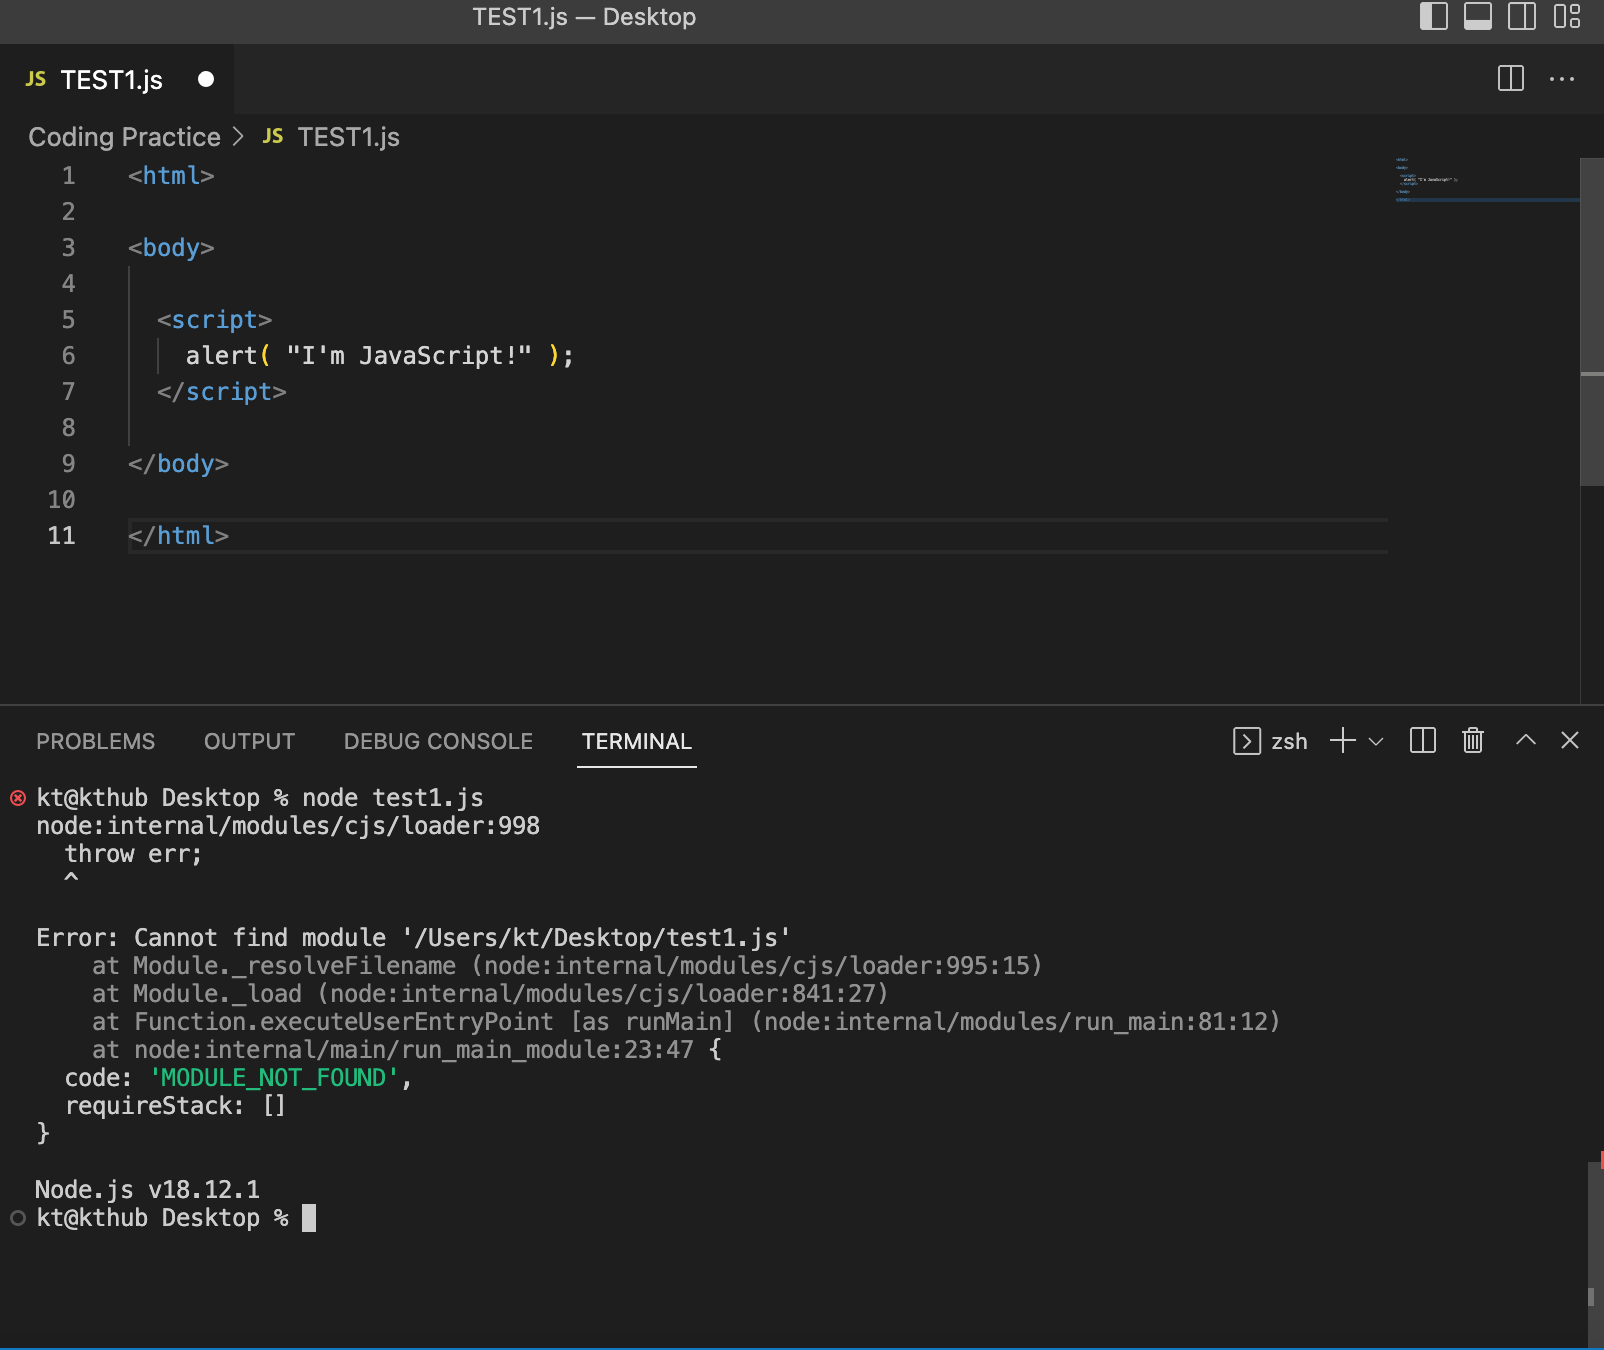Screen dimensions: 1604x1350
Task: Click window title 'TEST1.js — Desktop'
Action: [584, 17]
